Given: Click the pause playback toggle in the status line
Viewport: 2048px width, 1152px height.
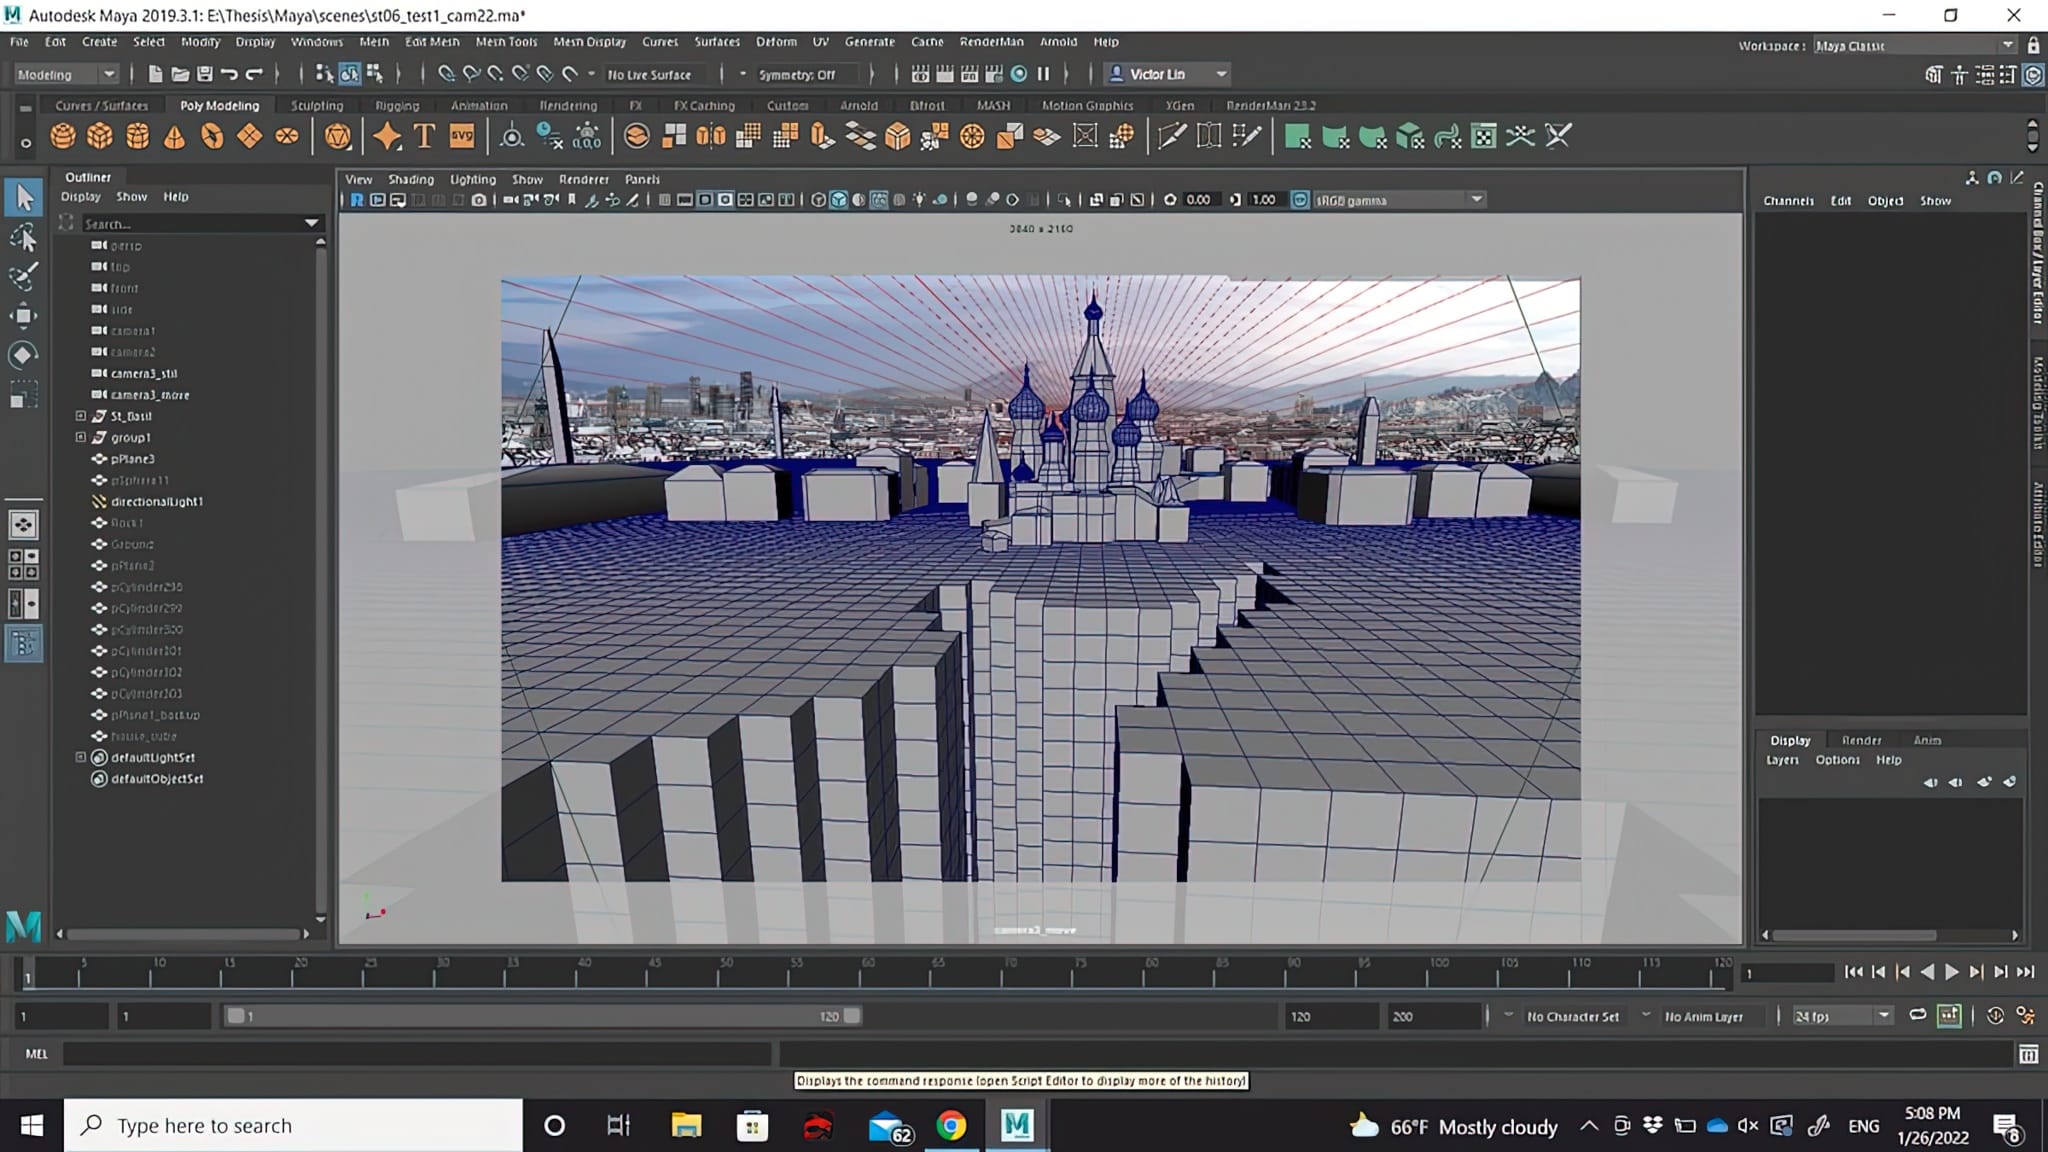Looking at the screenshot, I should click(x=1044, y=74).
